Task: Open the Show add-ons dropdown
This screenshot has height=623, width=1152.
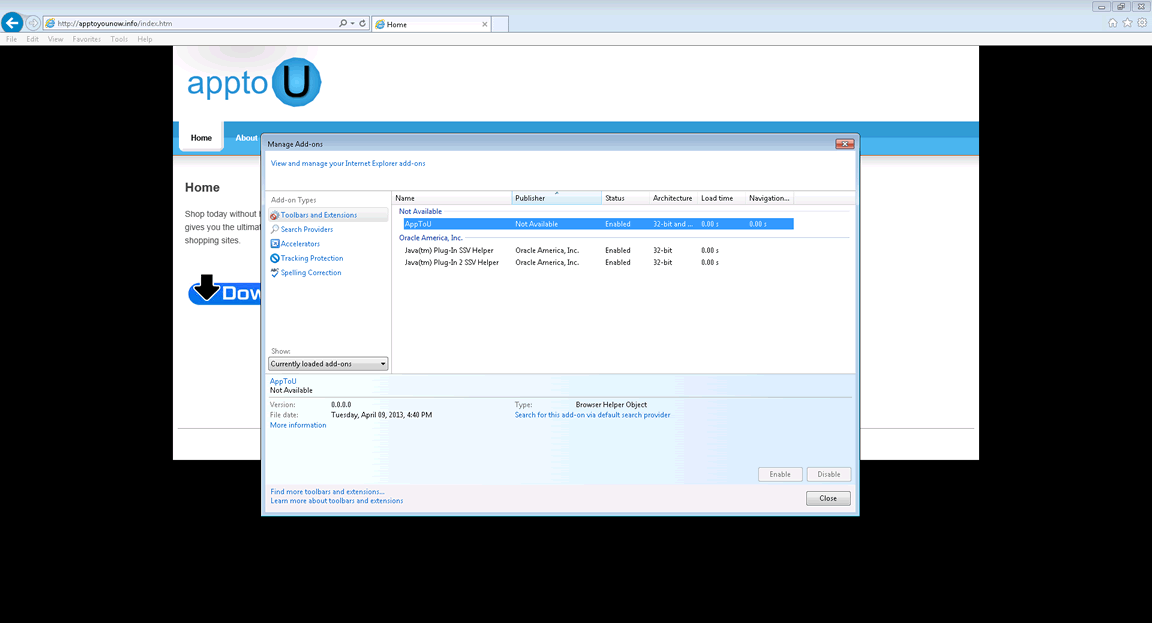Action: [328, 364]
